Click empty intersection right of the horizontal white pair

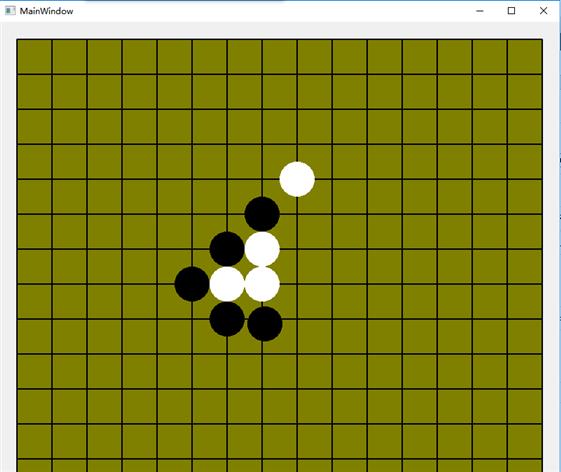297,284
